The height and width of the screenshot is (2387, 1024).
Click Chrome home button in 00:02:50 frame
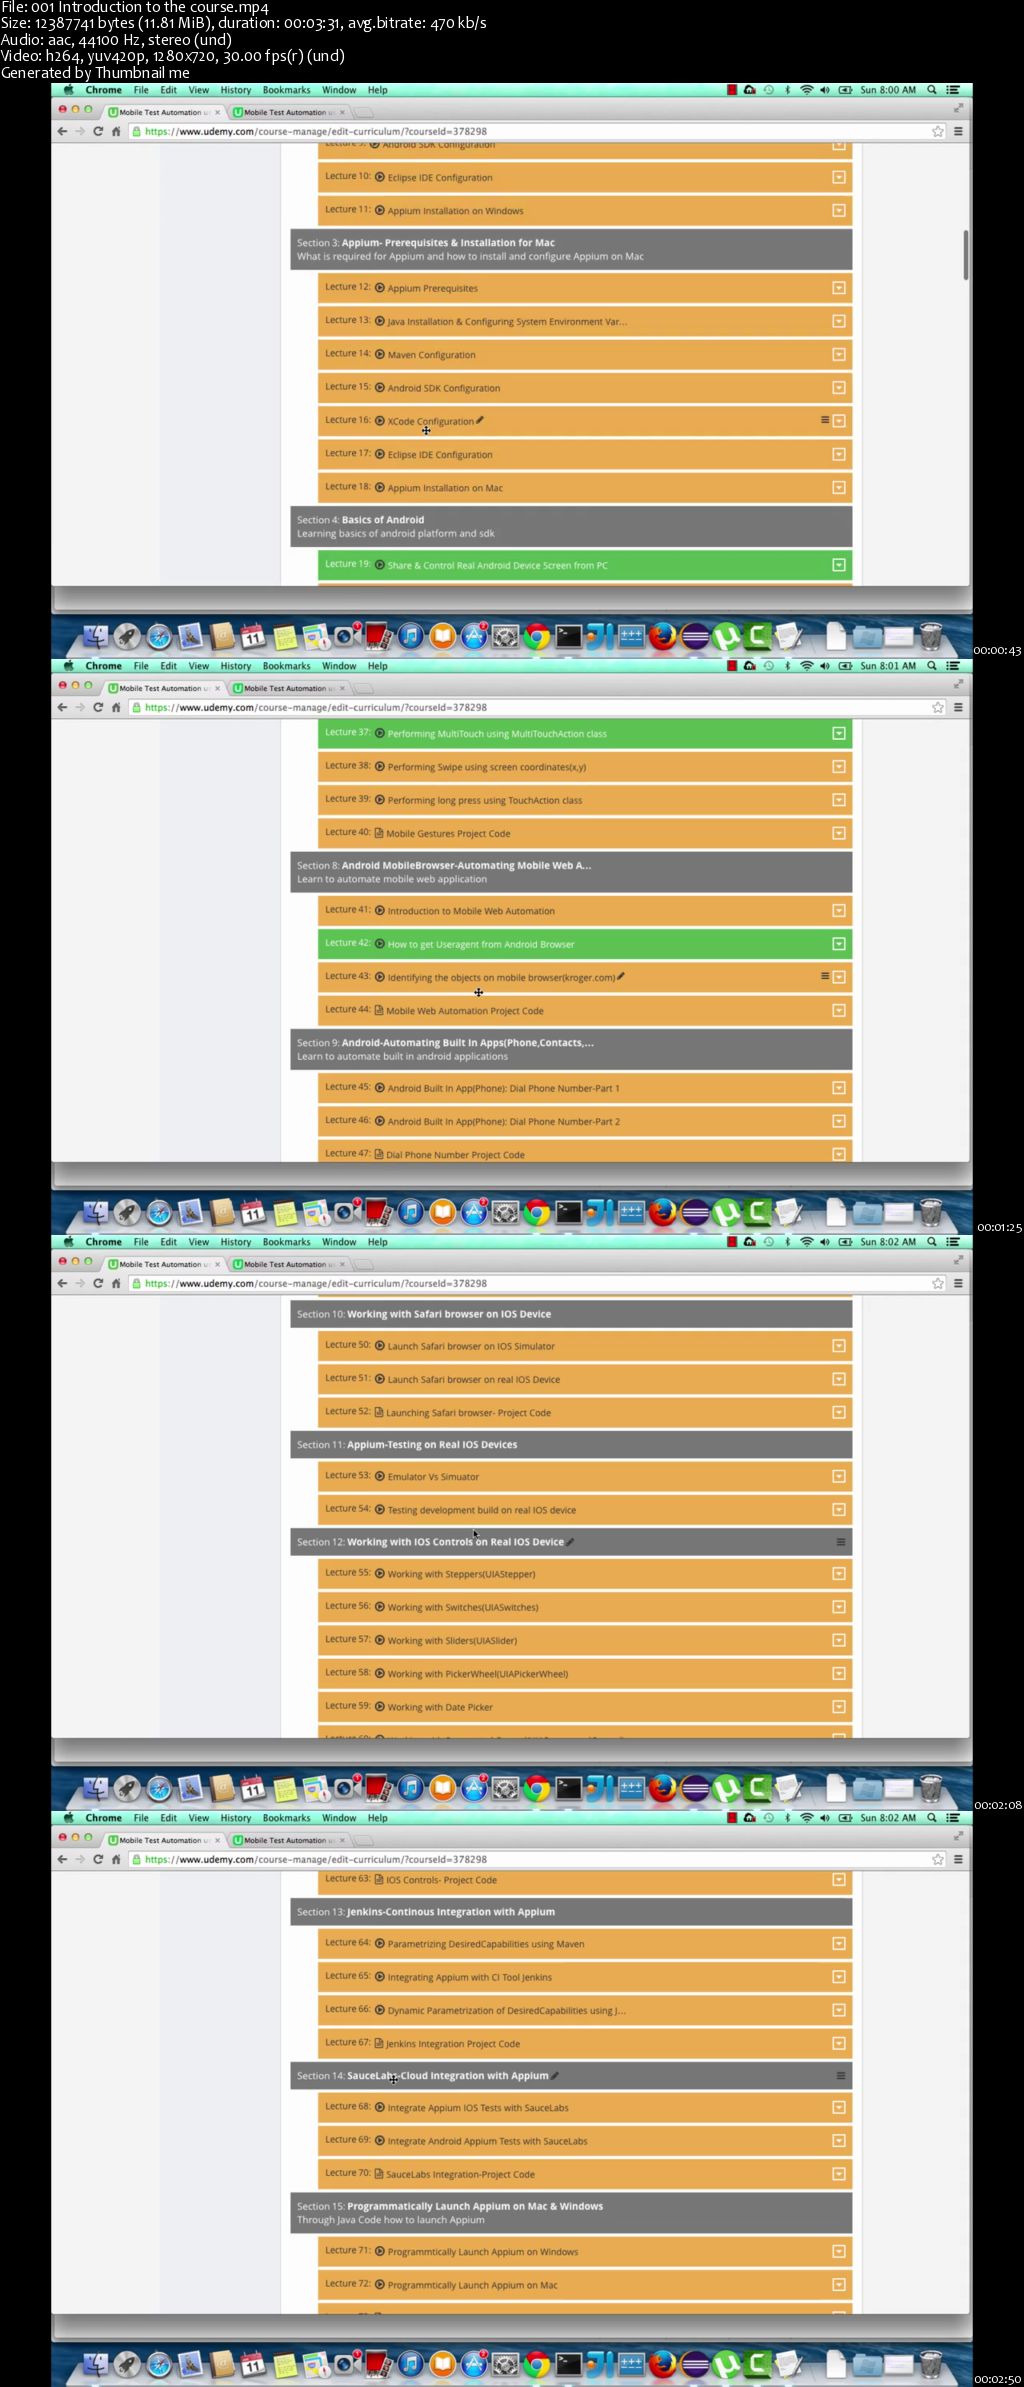coord(116,1859)
